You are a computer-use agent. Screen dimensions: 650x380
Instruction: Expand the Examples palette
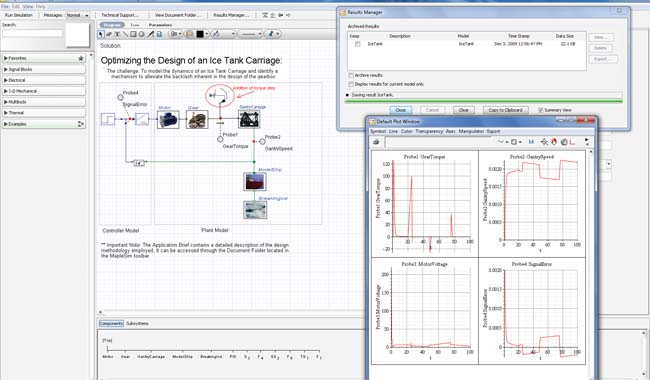pyautogui.click(x=44, y=124)
